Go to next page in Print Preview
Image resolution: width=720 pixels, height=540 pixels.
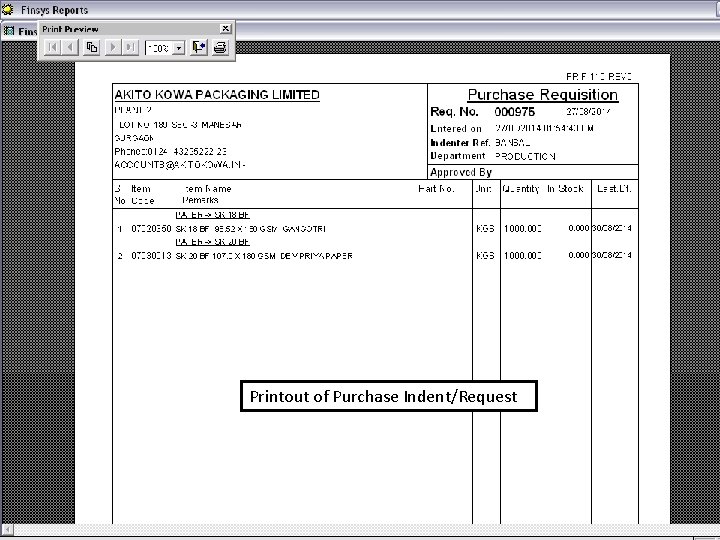tap(113, 47)
